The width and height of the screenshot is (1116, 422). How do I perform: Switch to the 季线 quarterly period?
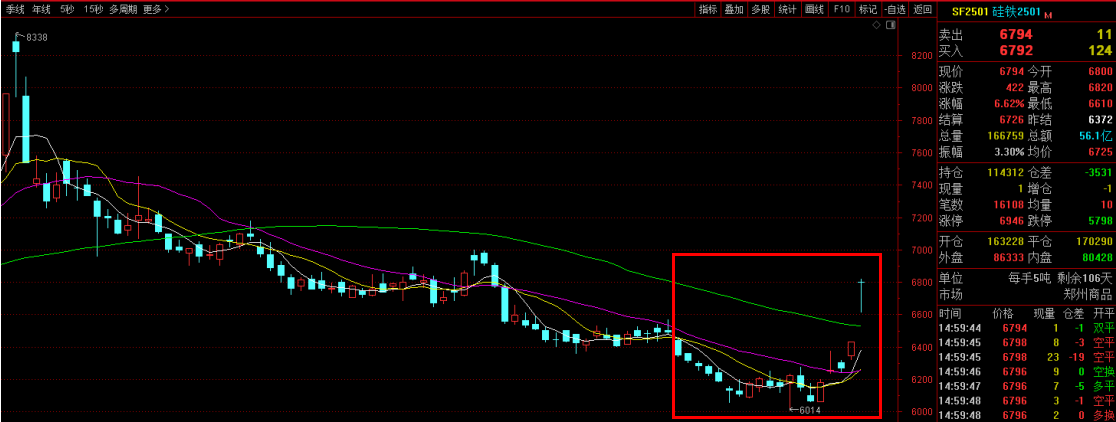14,9
